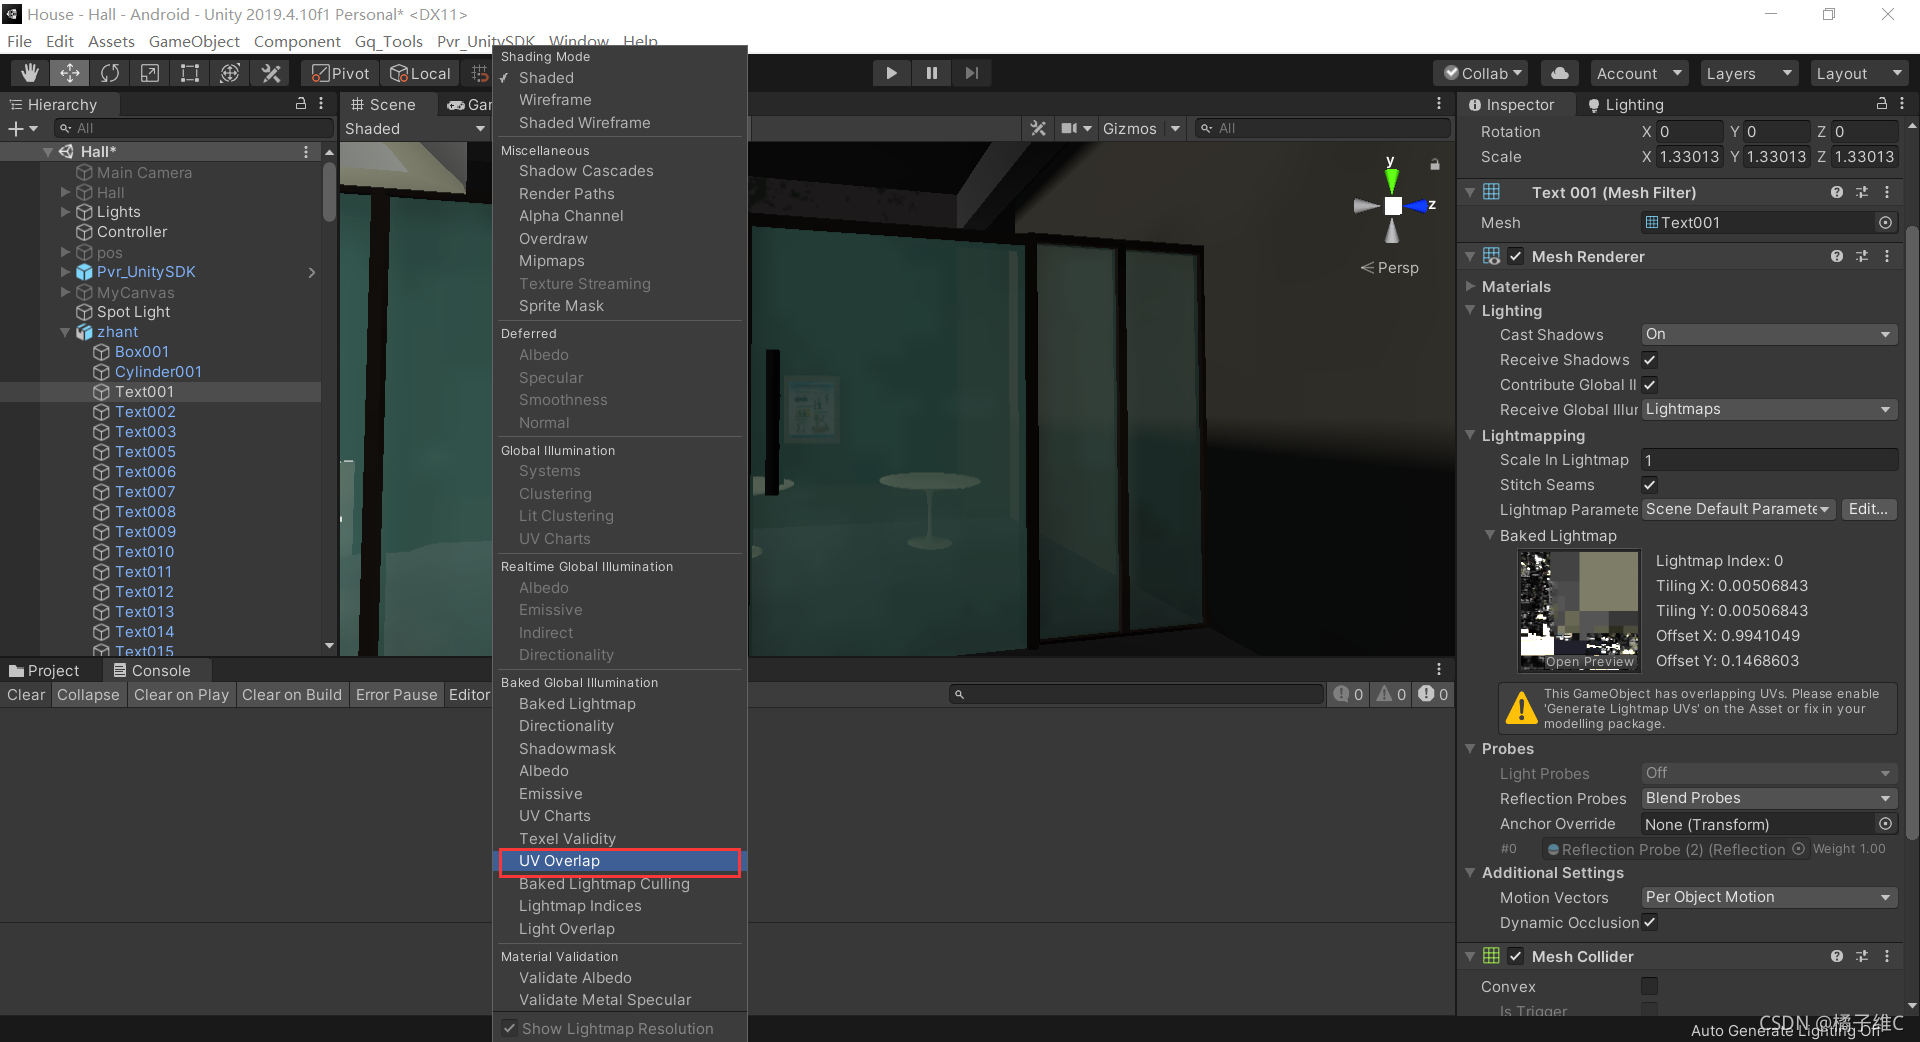Image resolution: width=1920 pixels, height=1042 pixels.
Task: Open the Layout dropdown
Action: tap(1859, 73)
